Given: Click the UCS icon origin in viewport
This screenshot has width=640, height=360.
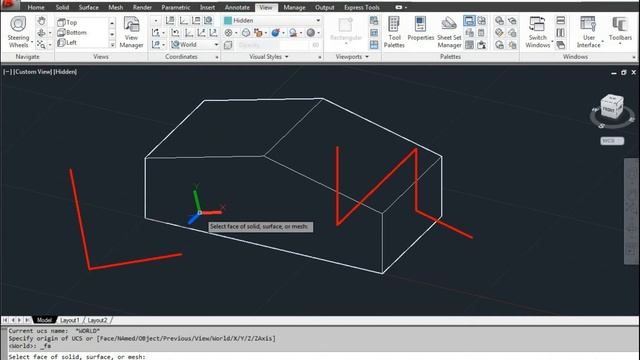Looking at the screenshot, I should (200, 213).
